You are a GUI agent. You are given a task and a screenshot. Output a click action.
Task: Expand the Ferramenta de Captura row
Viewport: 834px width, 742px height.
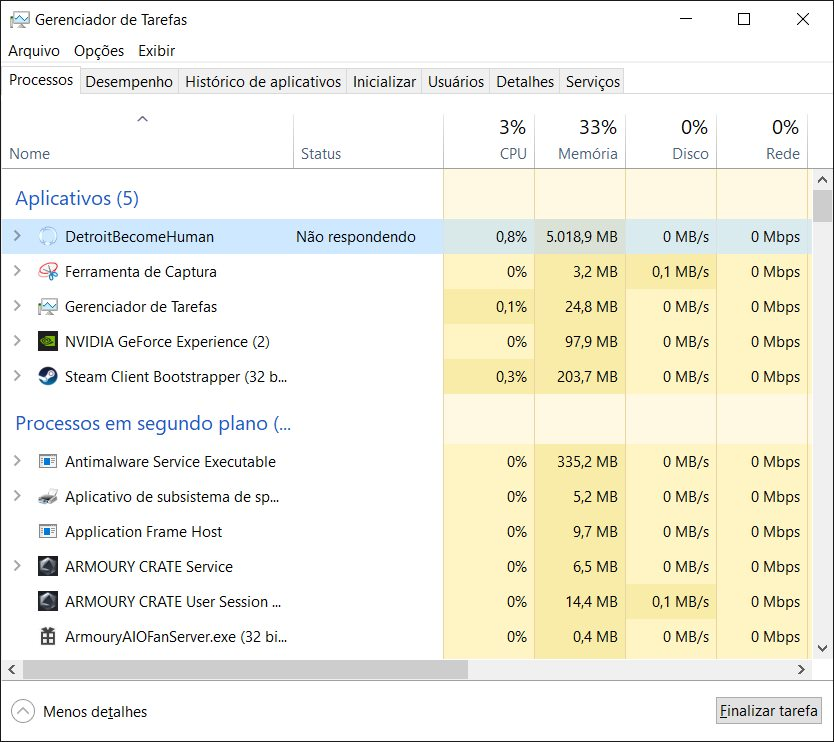(17, 271)
